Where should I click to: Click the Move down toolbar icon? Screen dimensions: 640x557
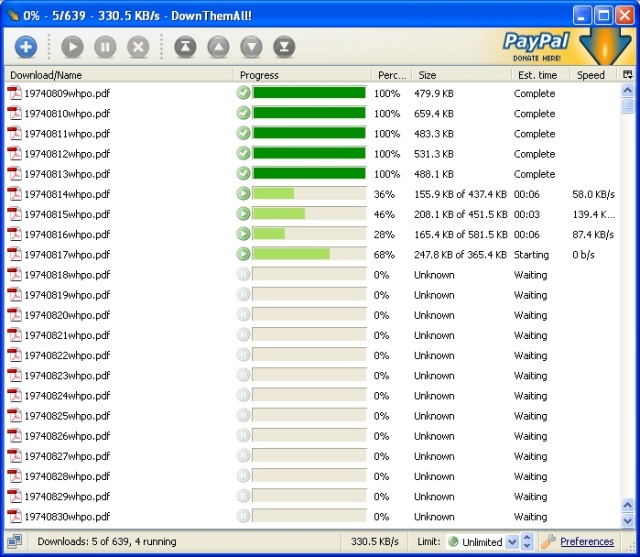coord(251,47)
